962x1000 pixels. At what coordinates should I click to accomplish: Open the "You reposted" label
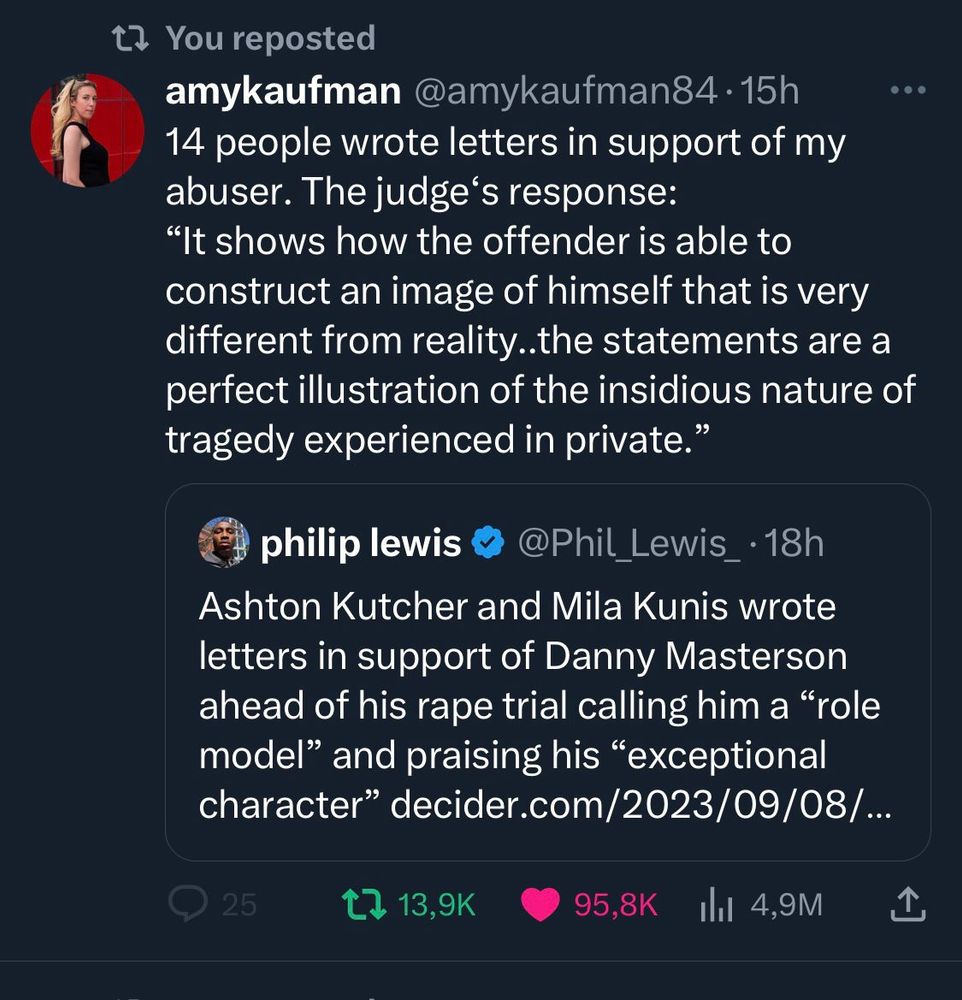point(270,39)
